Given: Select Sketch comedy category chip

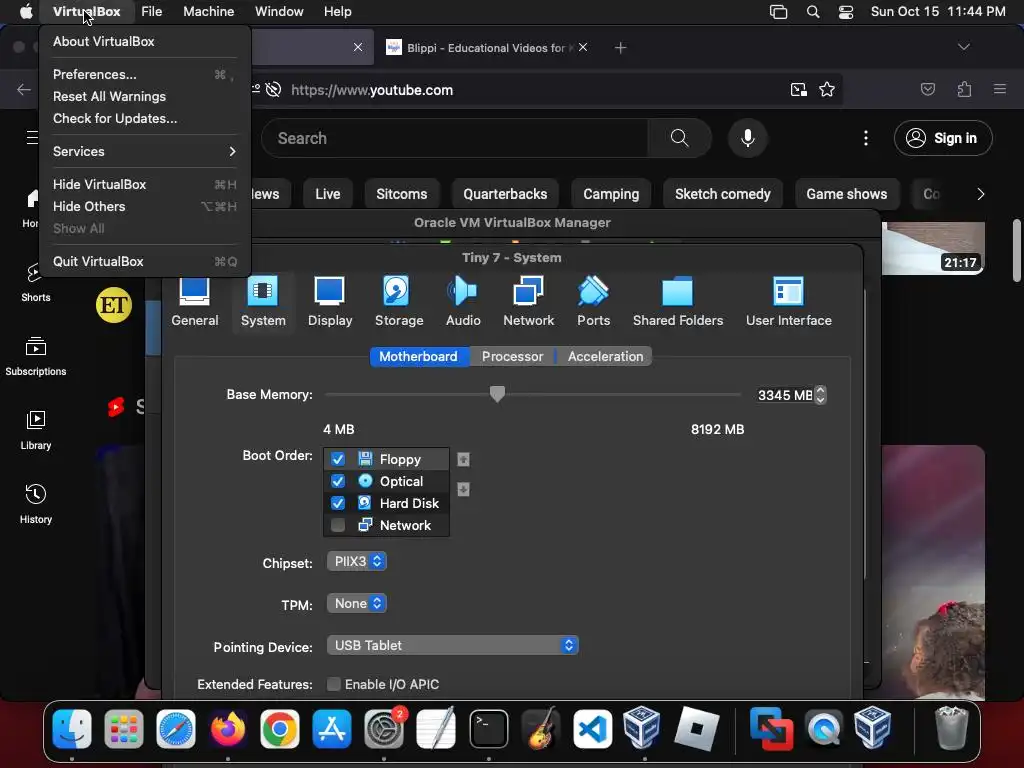Looking at the screenshot, I should click(722, 194).
